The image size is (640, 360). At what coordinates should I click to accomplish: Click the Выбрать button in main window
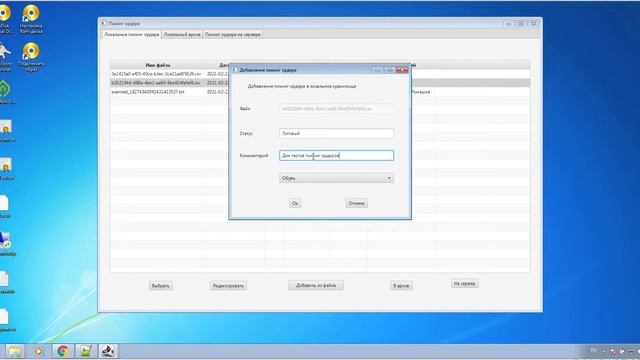(x=160, y=286)
